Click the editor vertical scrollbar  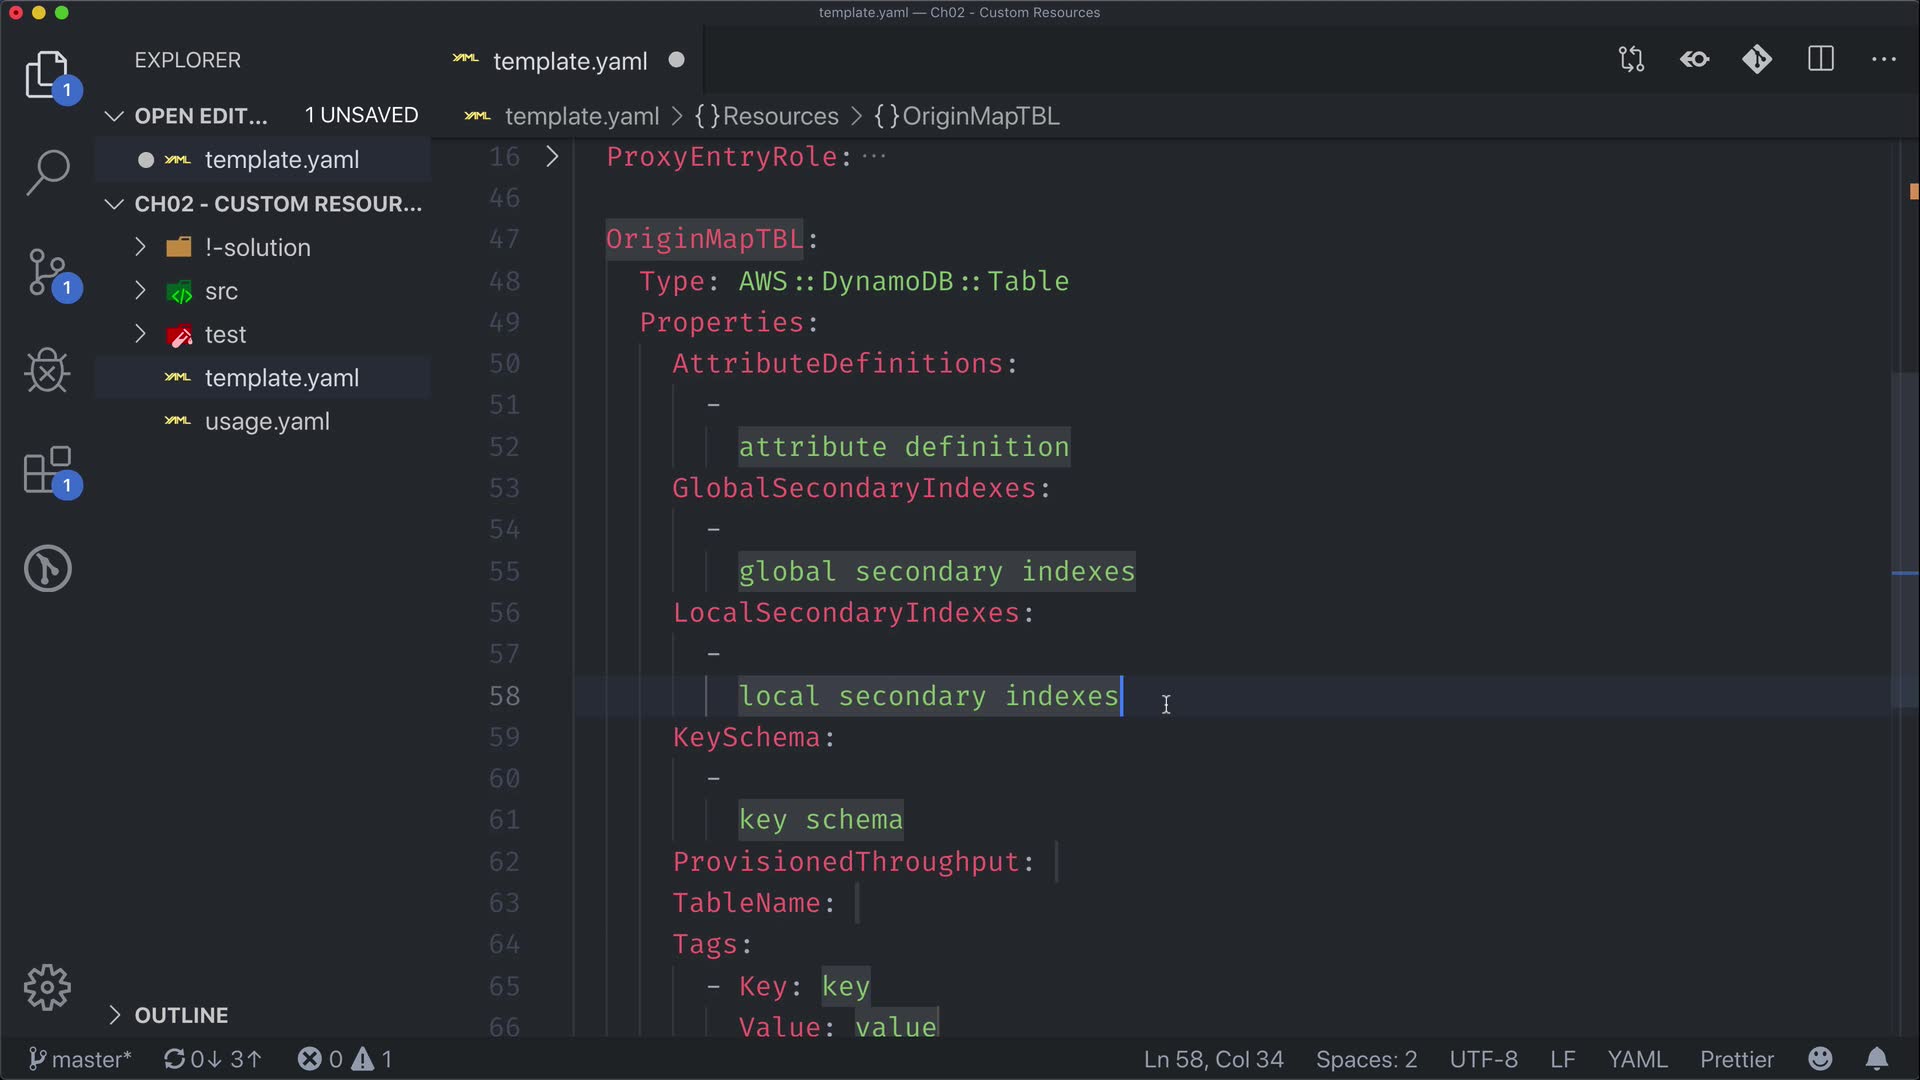(x=1905, y=540)
